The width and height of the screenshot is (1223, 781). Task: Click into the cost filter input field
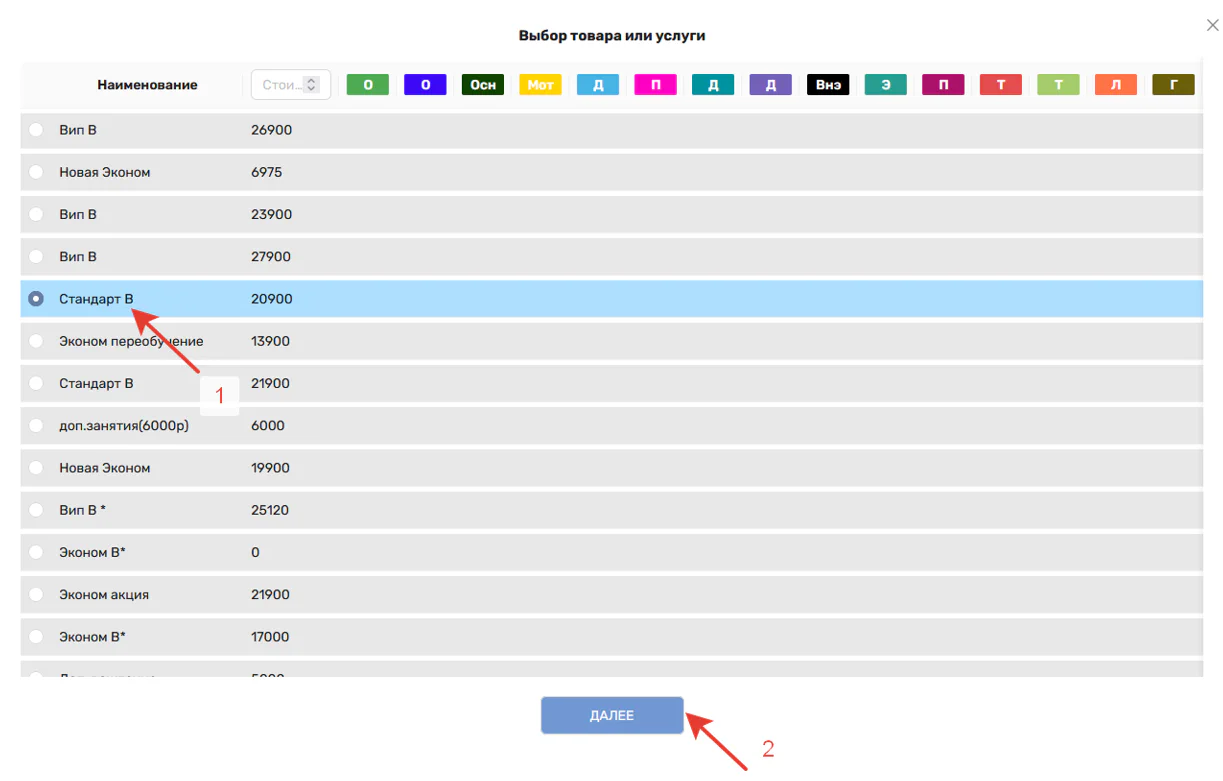point(280,85)
